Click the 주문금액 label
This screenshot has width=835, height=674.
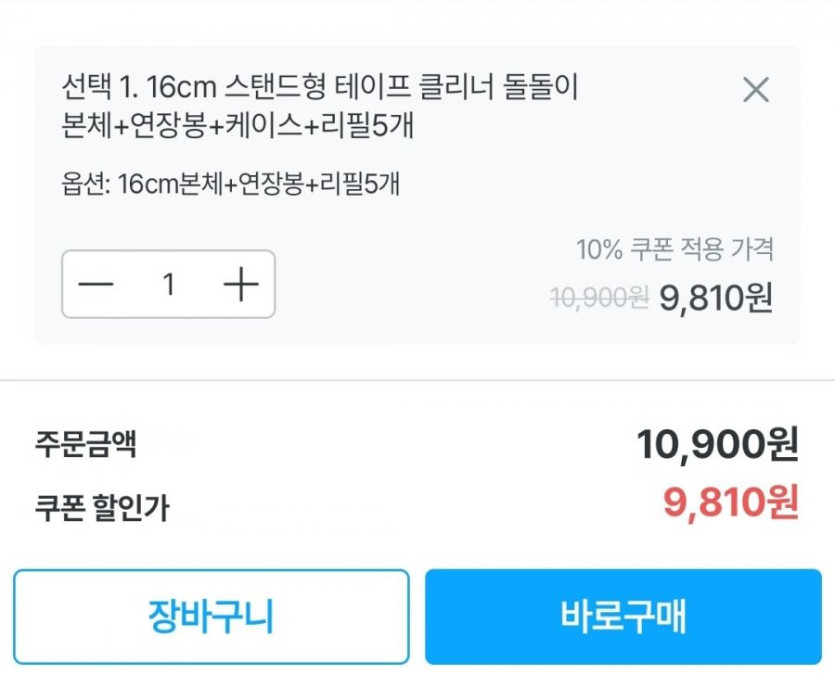(x=85, y=444)
